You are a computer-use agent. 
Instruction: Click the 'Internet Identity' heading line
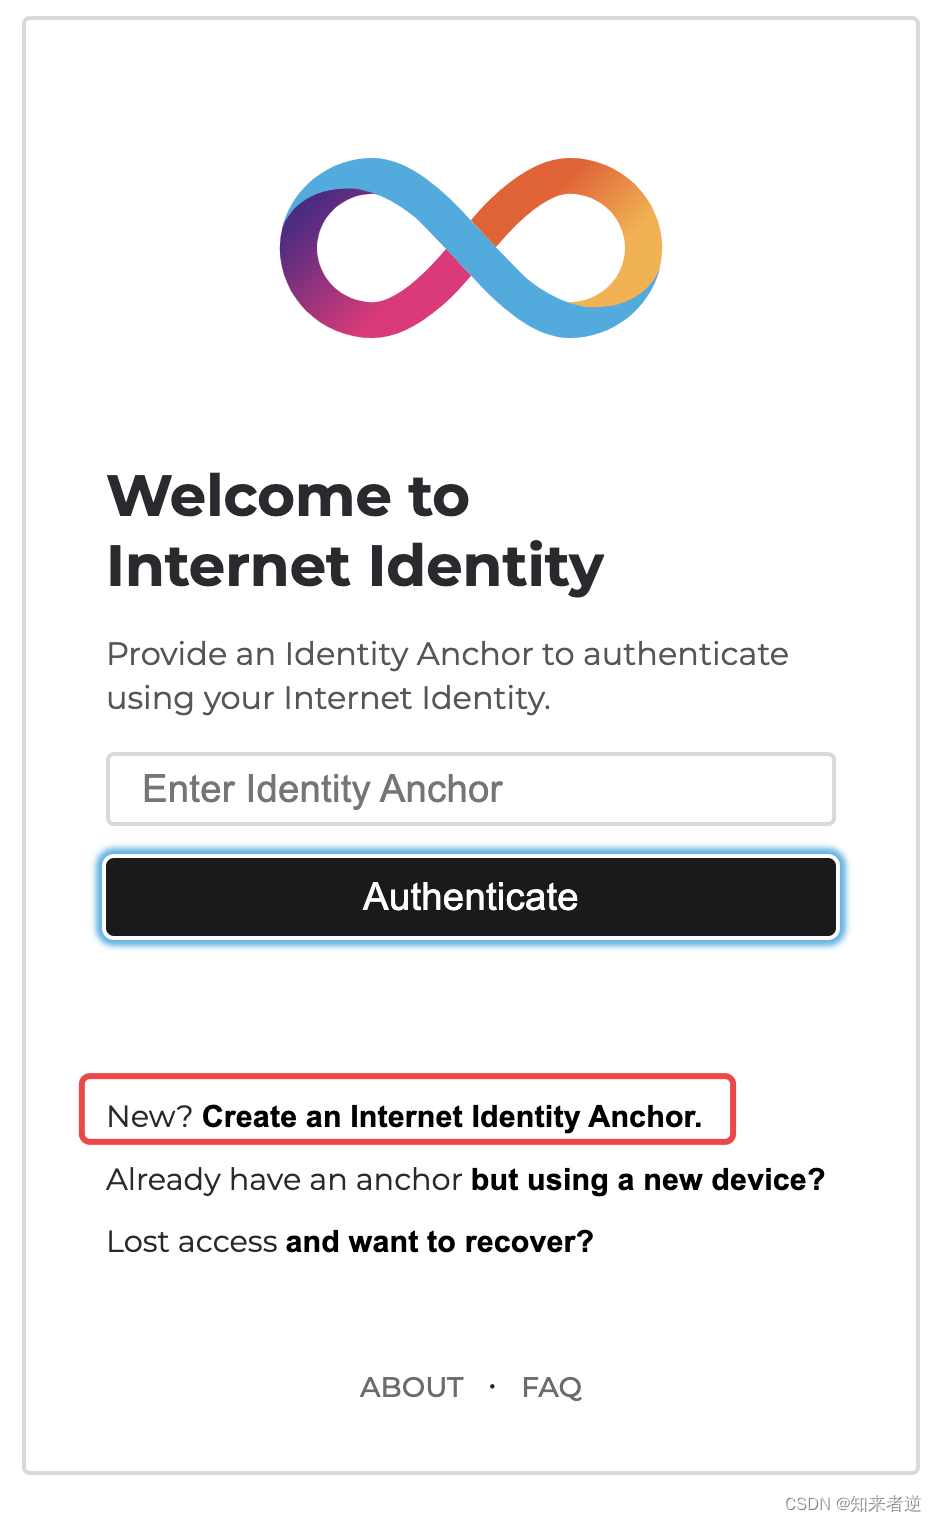coord(356,566)
